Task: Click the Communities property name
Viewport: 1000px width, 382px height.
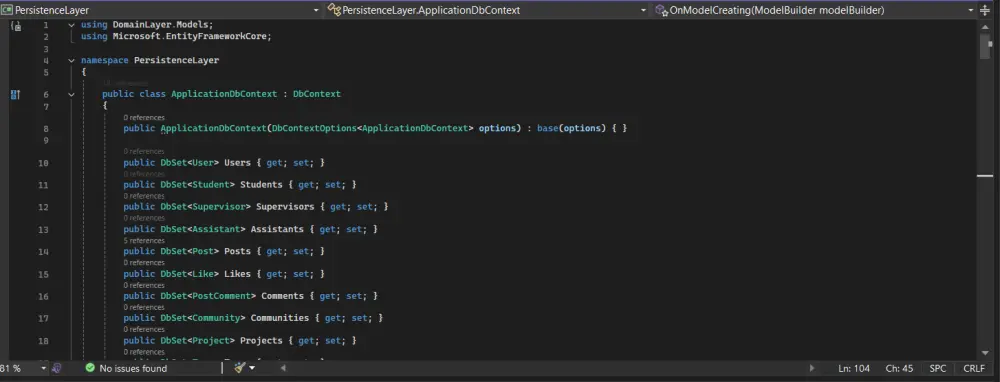Action: (x=279, y=318)
